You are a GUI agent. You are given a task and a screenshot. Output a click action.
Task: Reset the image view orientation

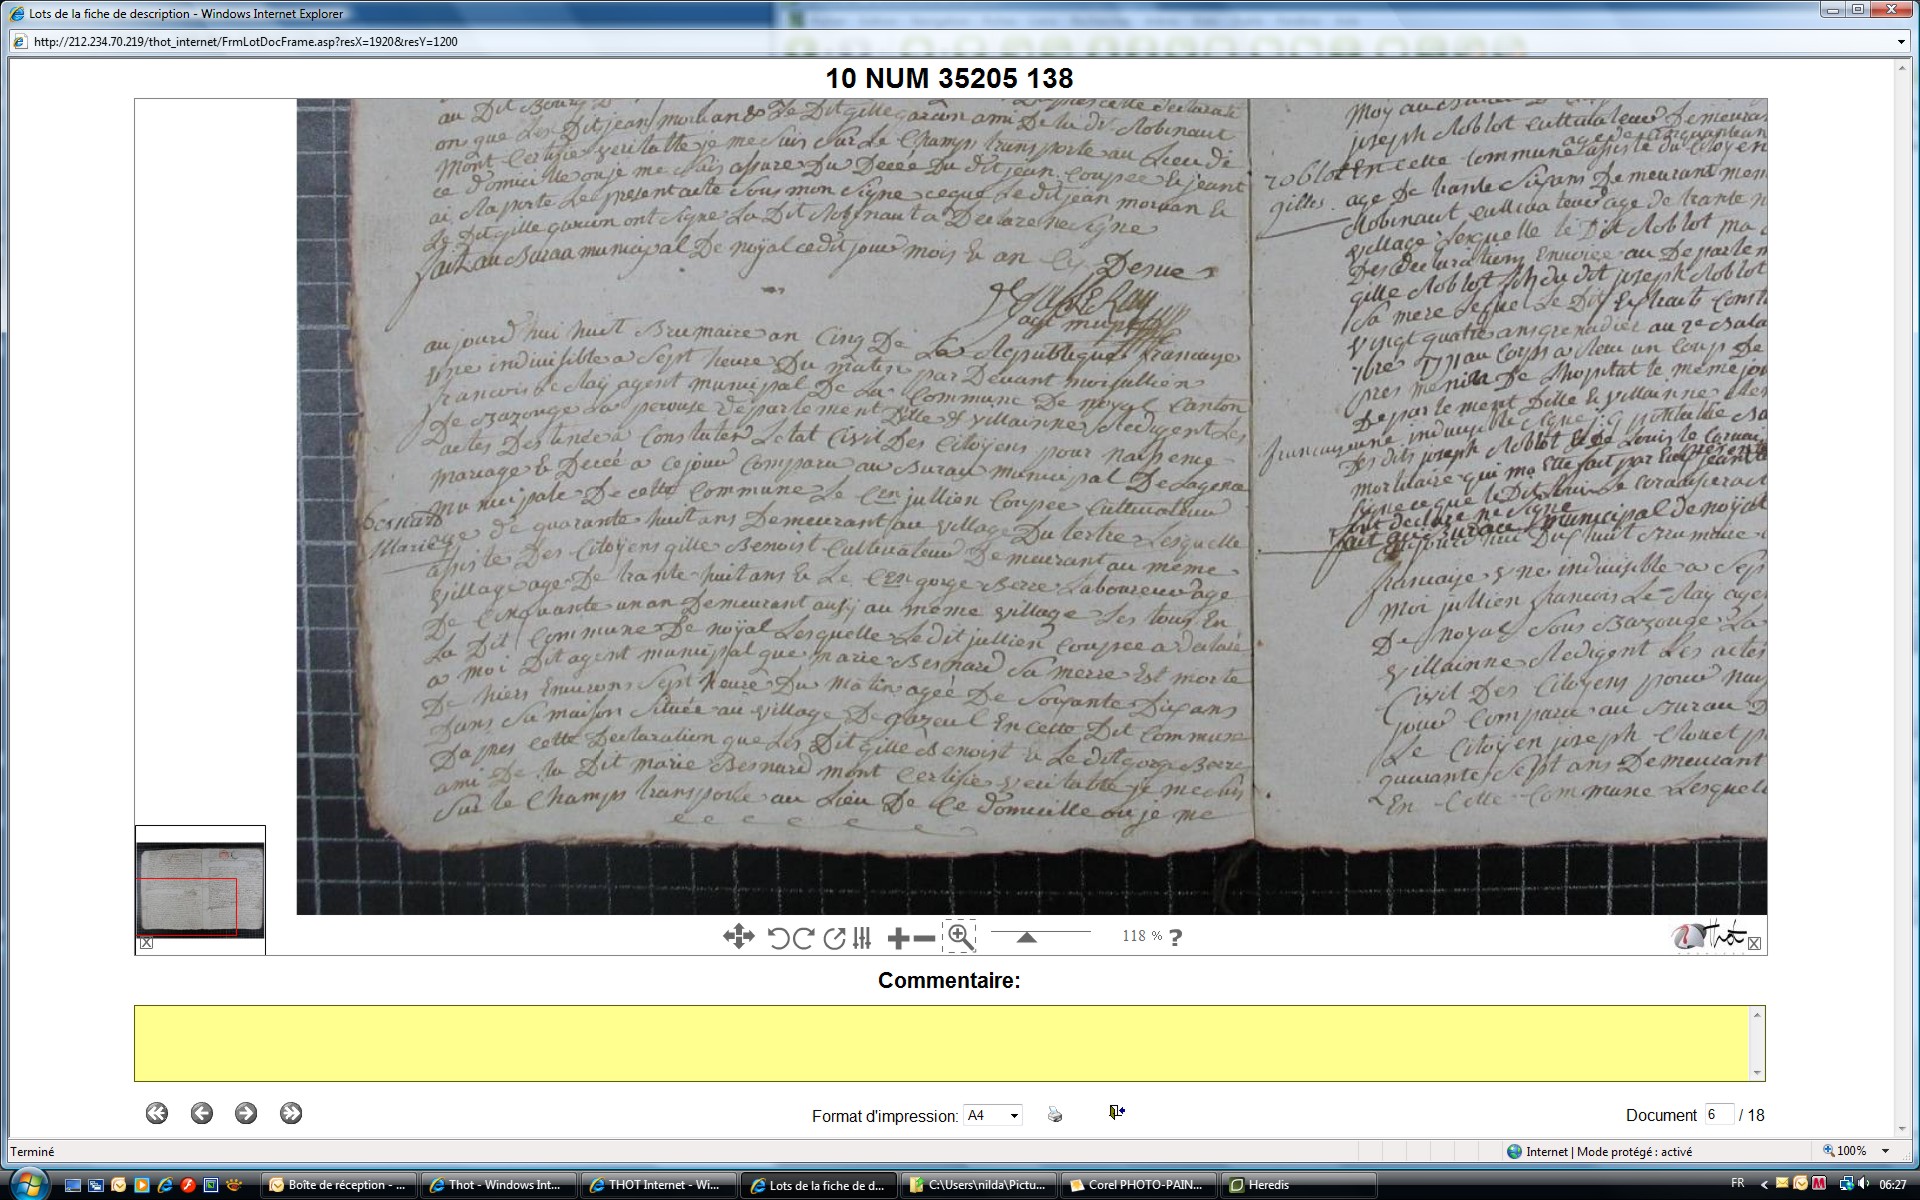(834, 938)
